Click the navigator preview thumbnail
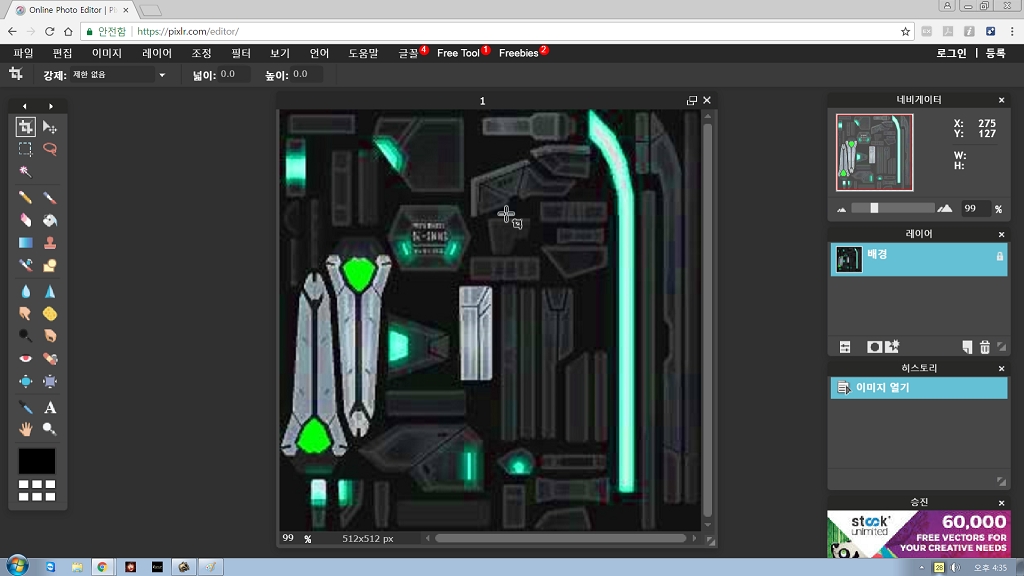This screenshot has height=576, width=1024. coord(874,152)
